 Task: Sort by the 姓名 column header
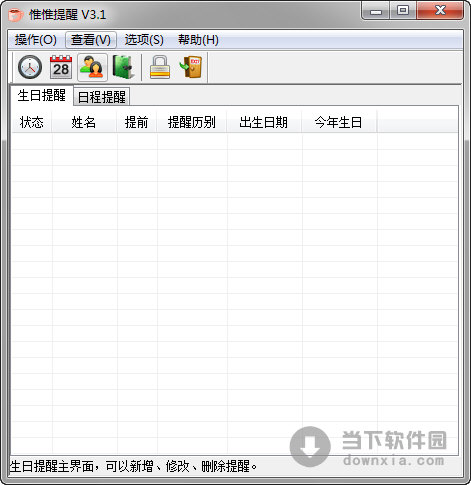pos(84,122)
